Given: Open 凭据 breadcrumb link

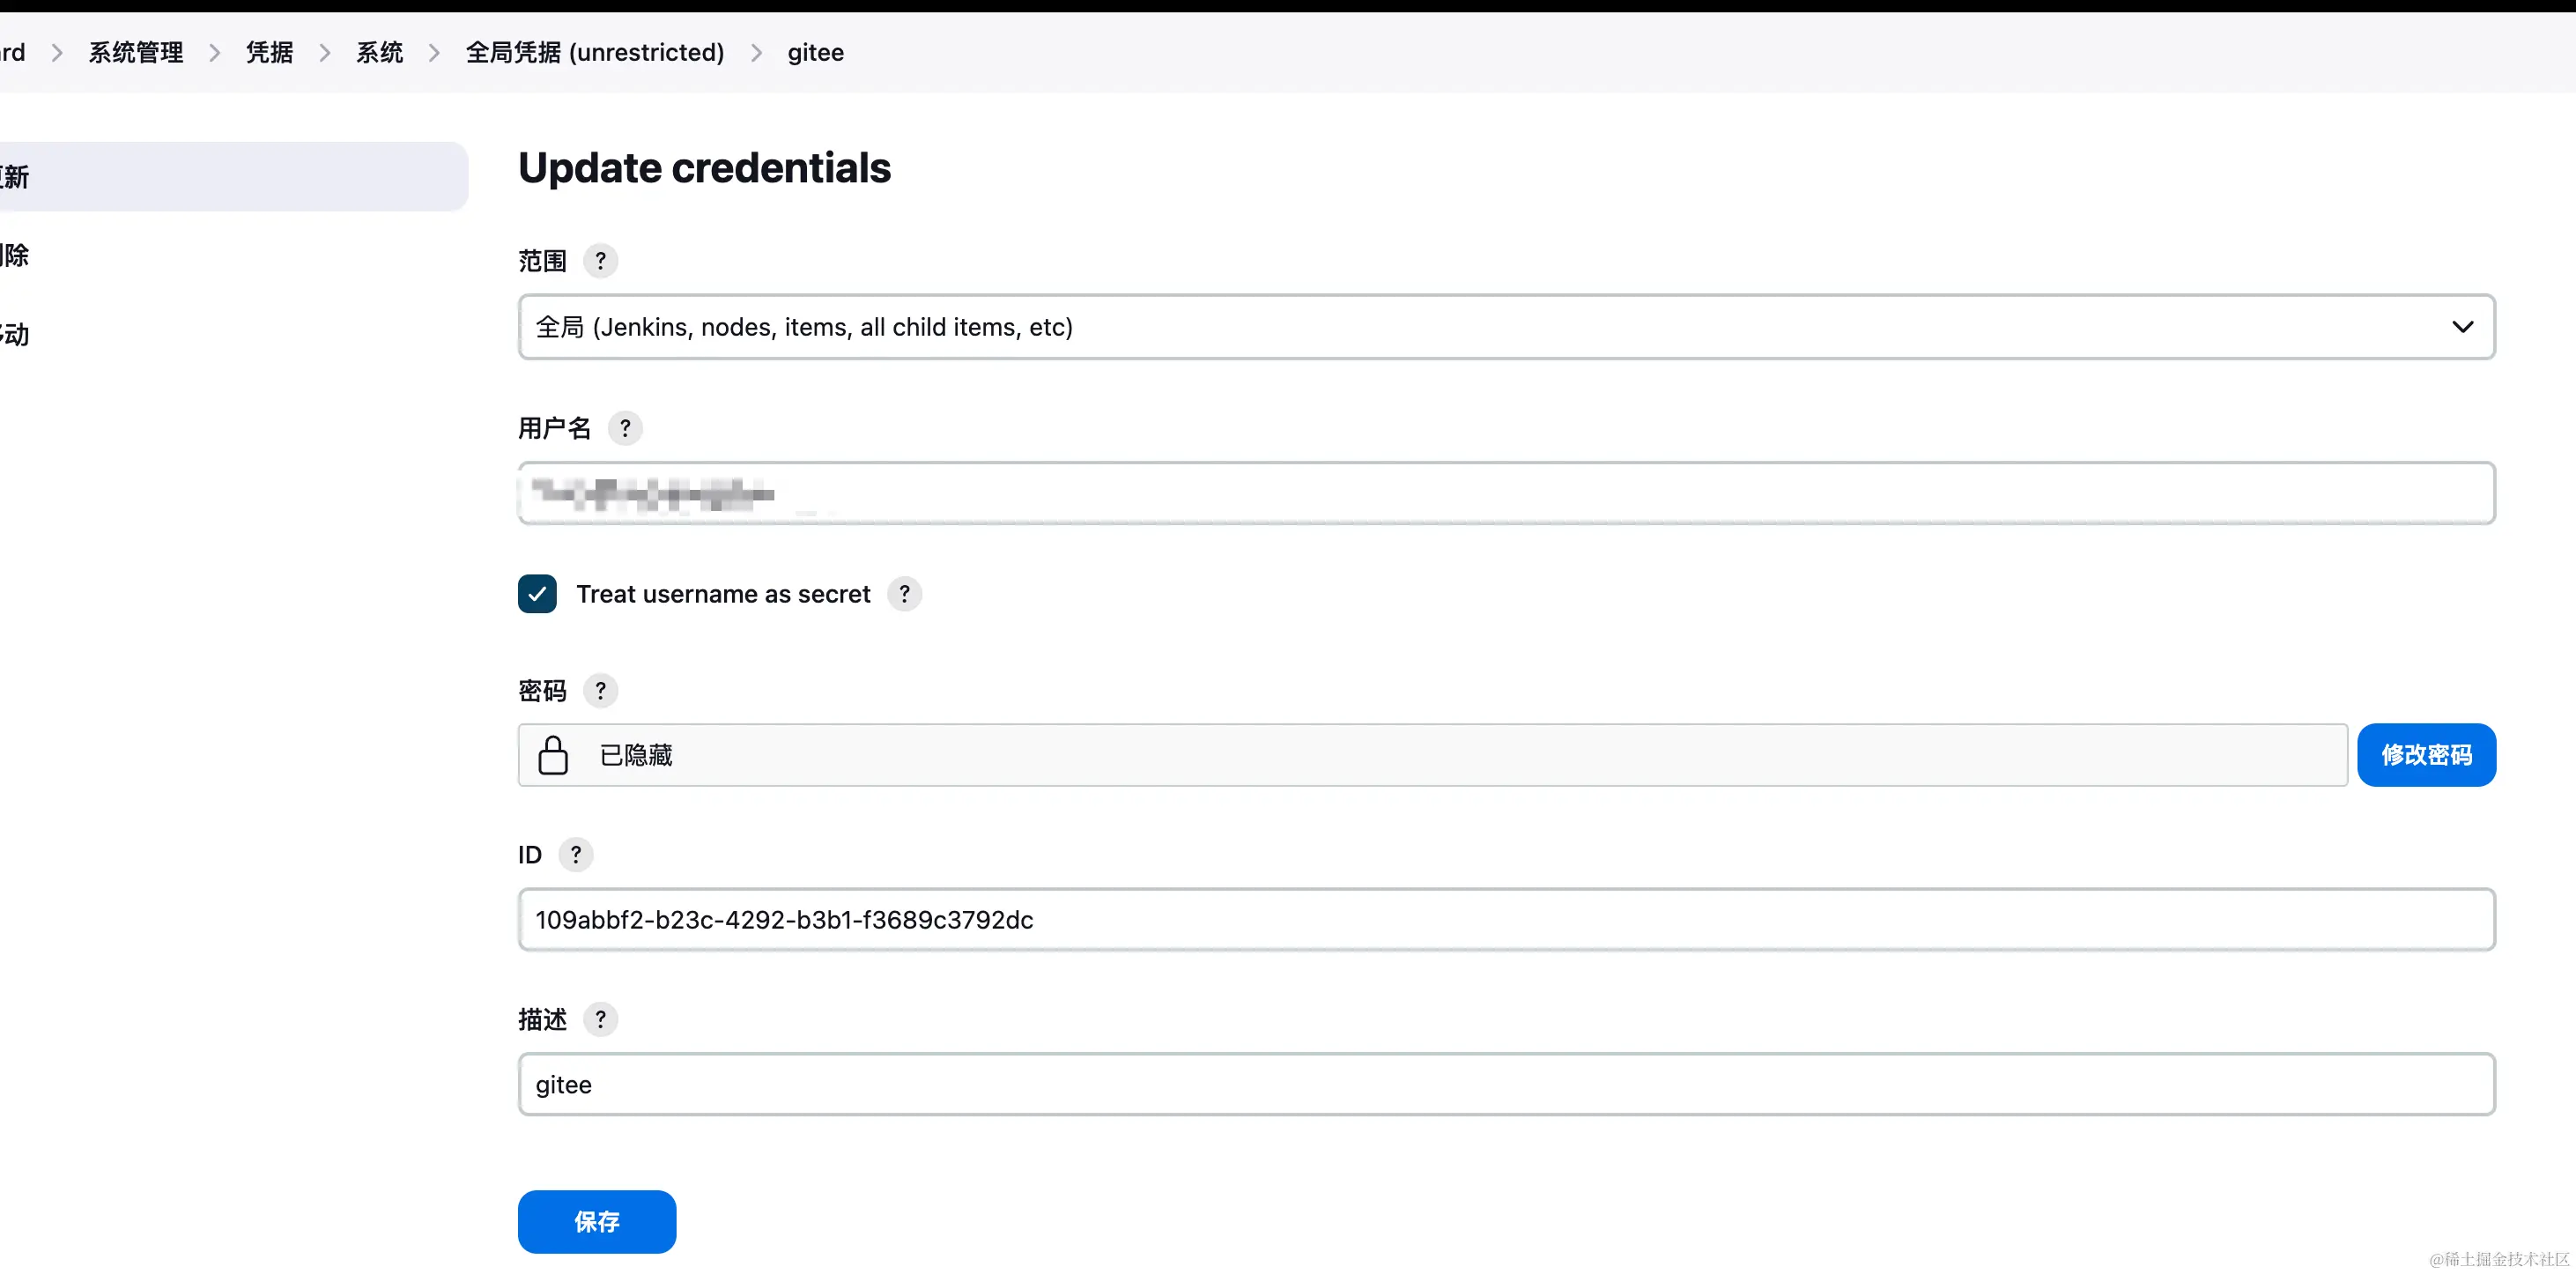Looking at the screenshot, I should point(270,53).
